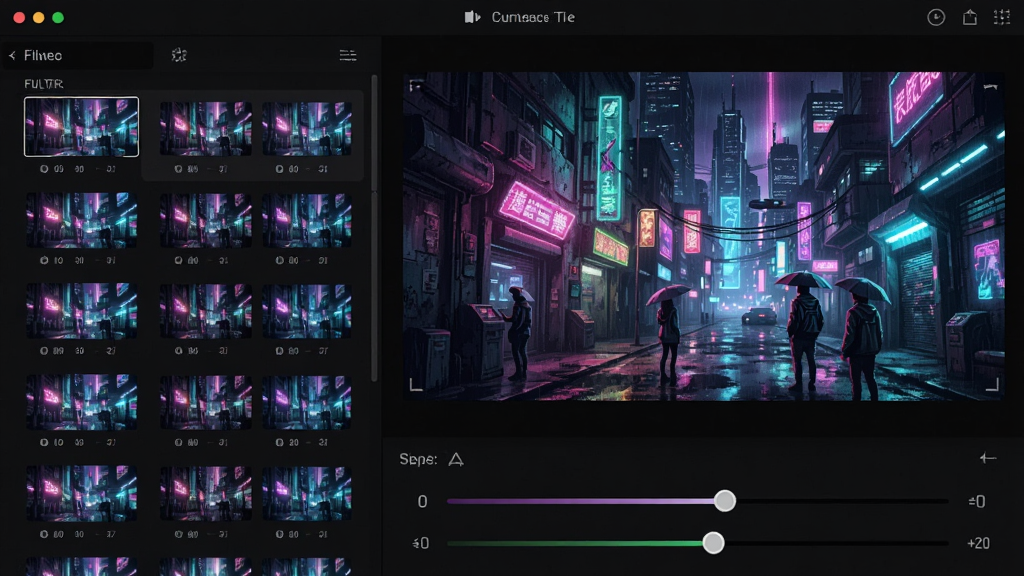1024x576 pixels.
Task: Click the triangle icon next to Sepe label
Action: pyautogui.click(x=456, y=460)
